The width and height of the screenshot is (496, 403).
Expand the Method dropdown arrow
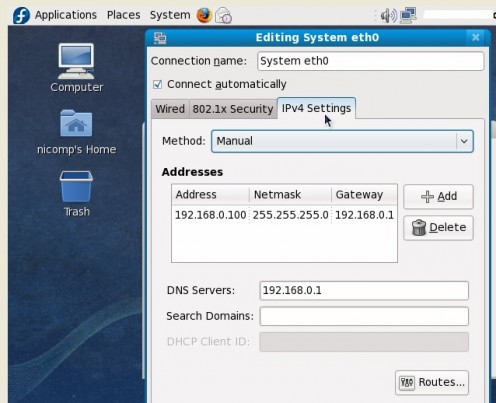point(464,141)
